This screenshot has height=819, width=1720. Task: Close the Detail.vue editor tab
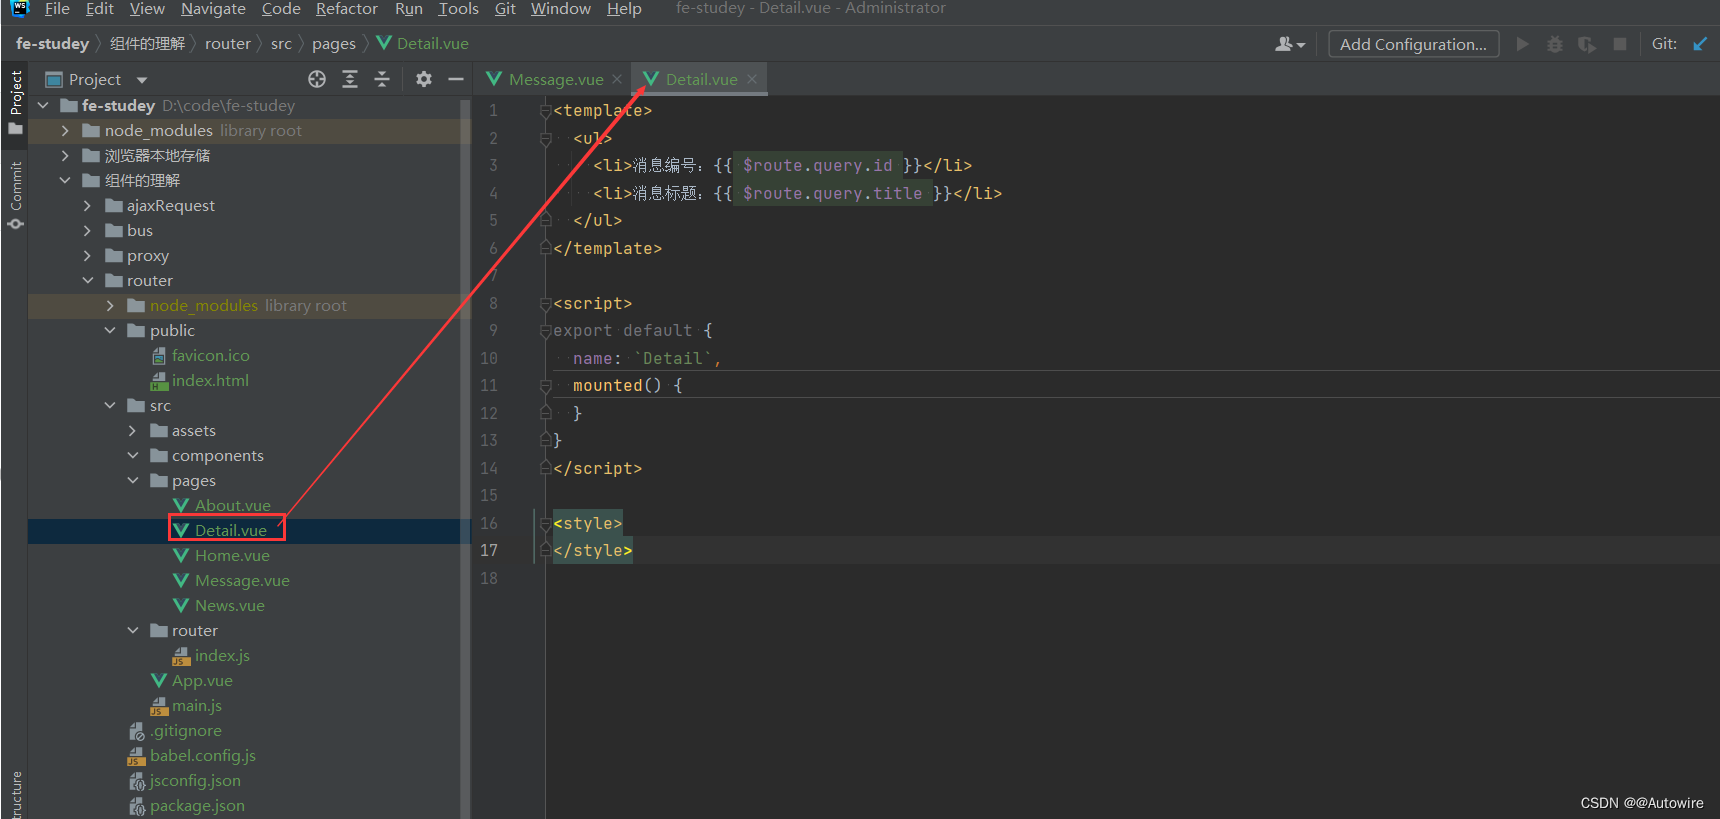752,79
